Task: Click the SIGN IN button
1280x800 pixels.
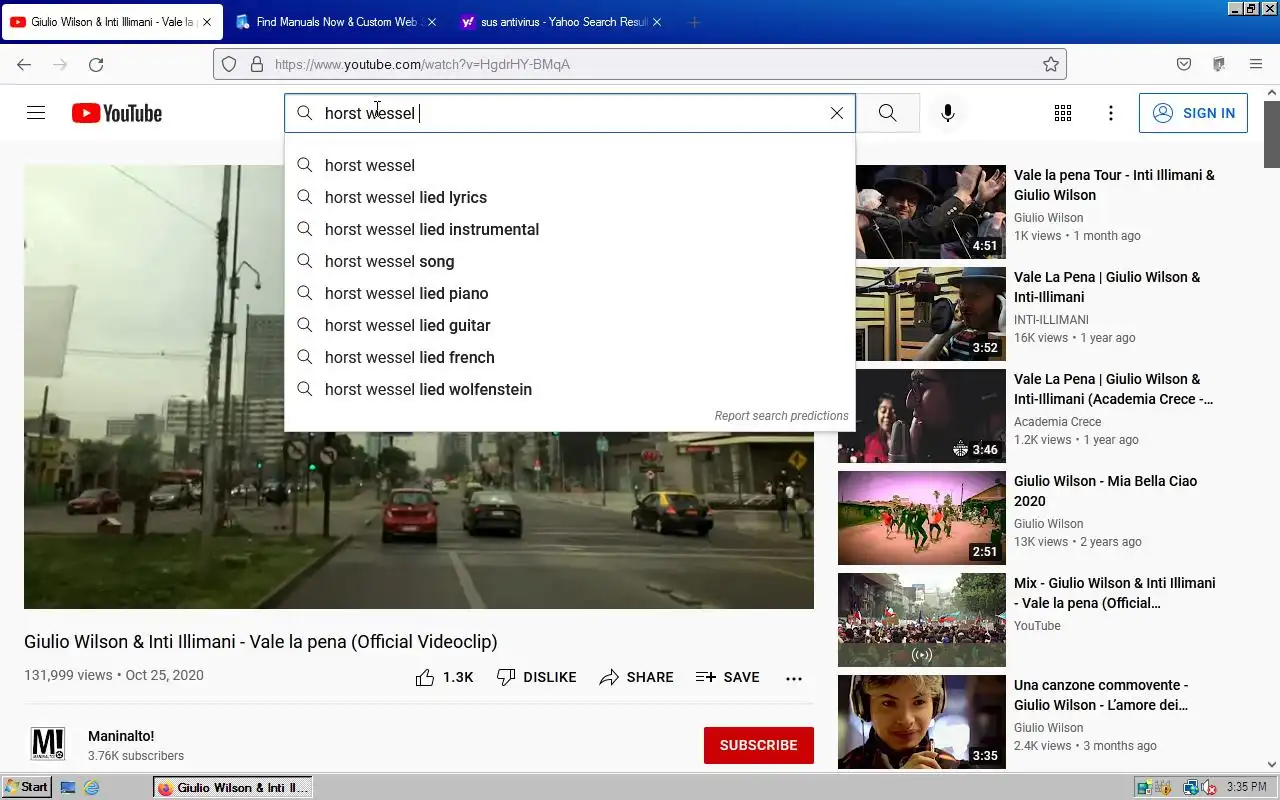Action: [x=1193, y=113]
